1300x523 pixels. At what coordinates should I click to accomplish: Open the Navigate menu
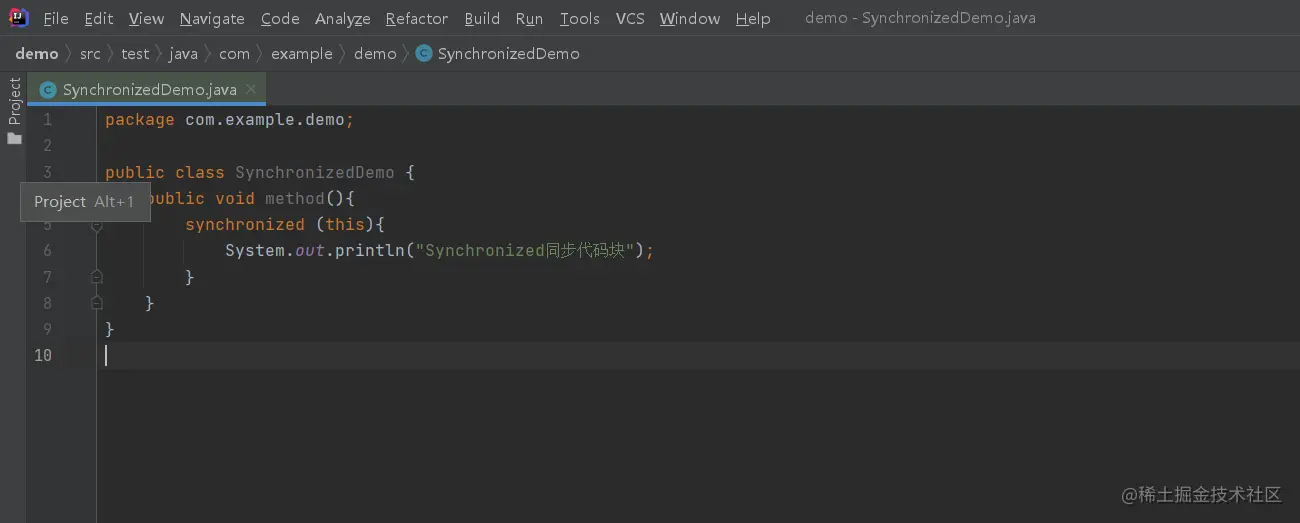point(212,18)
